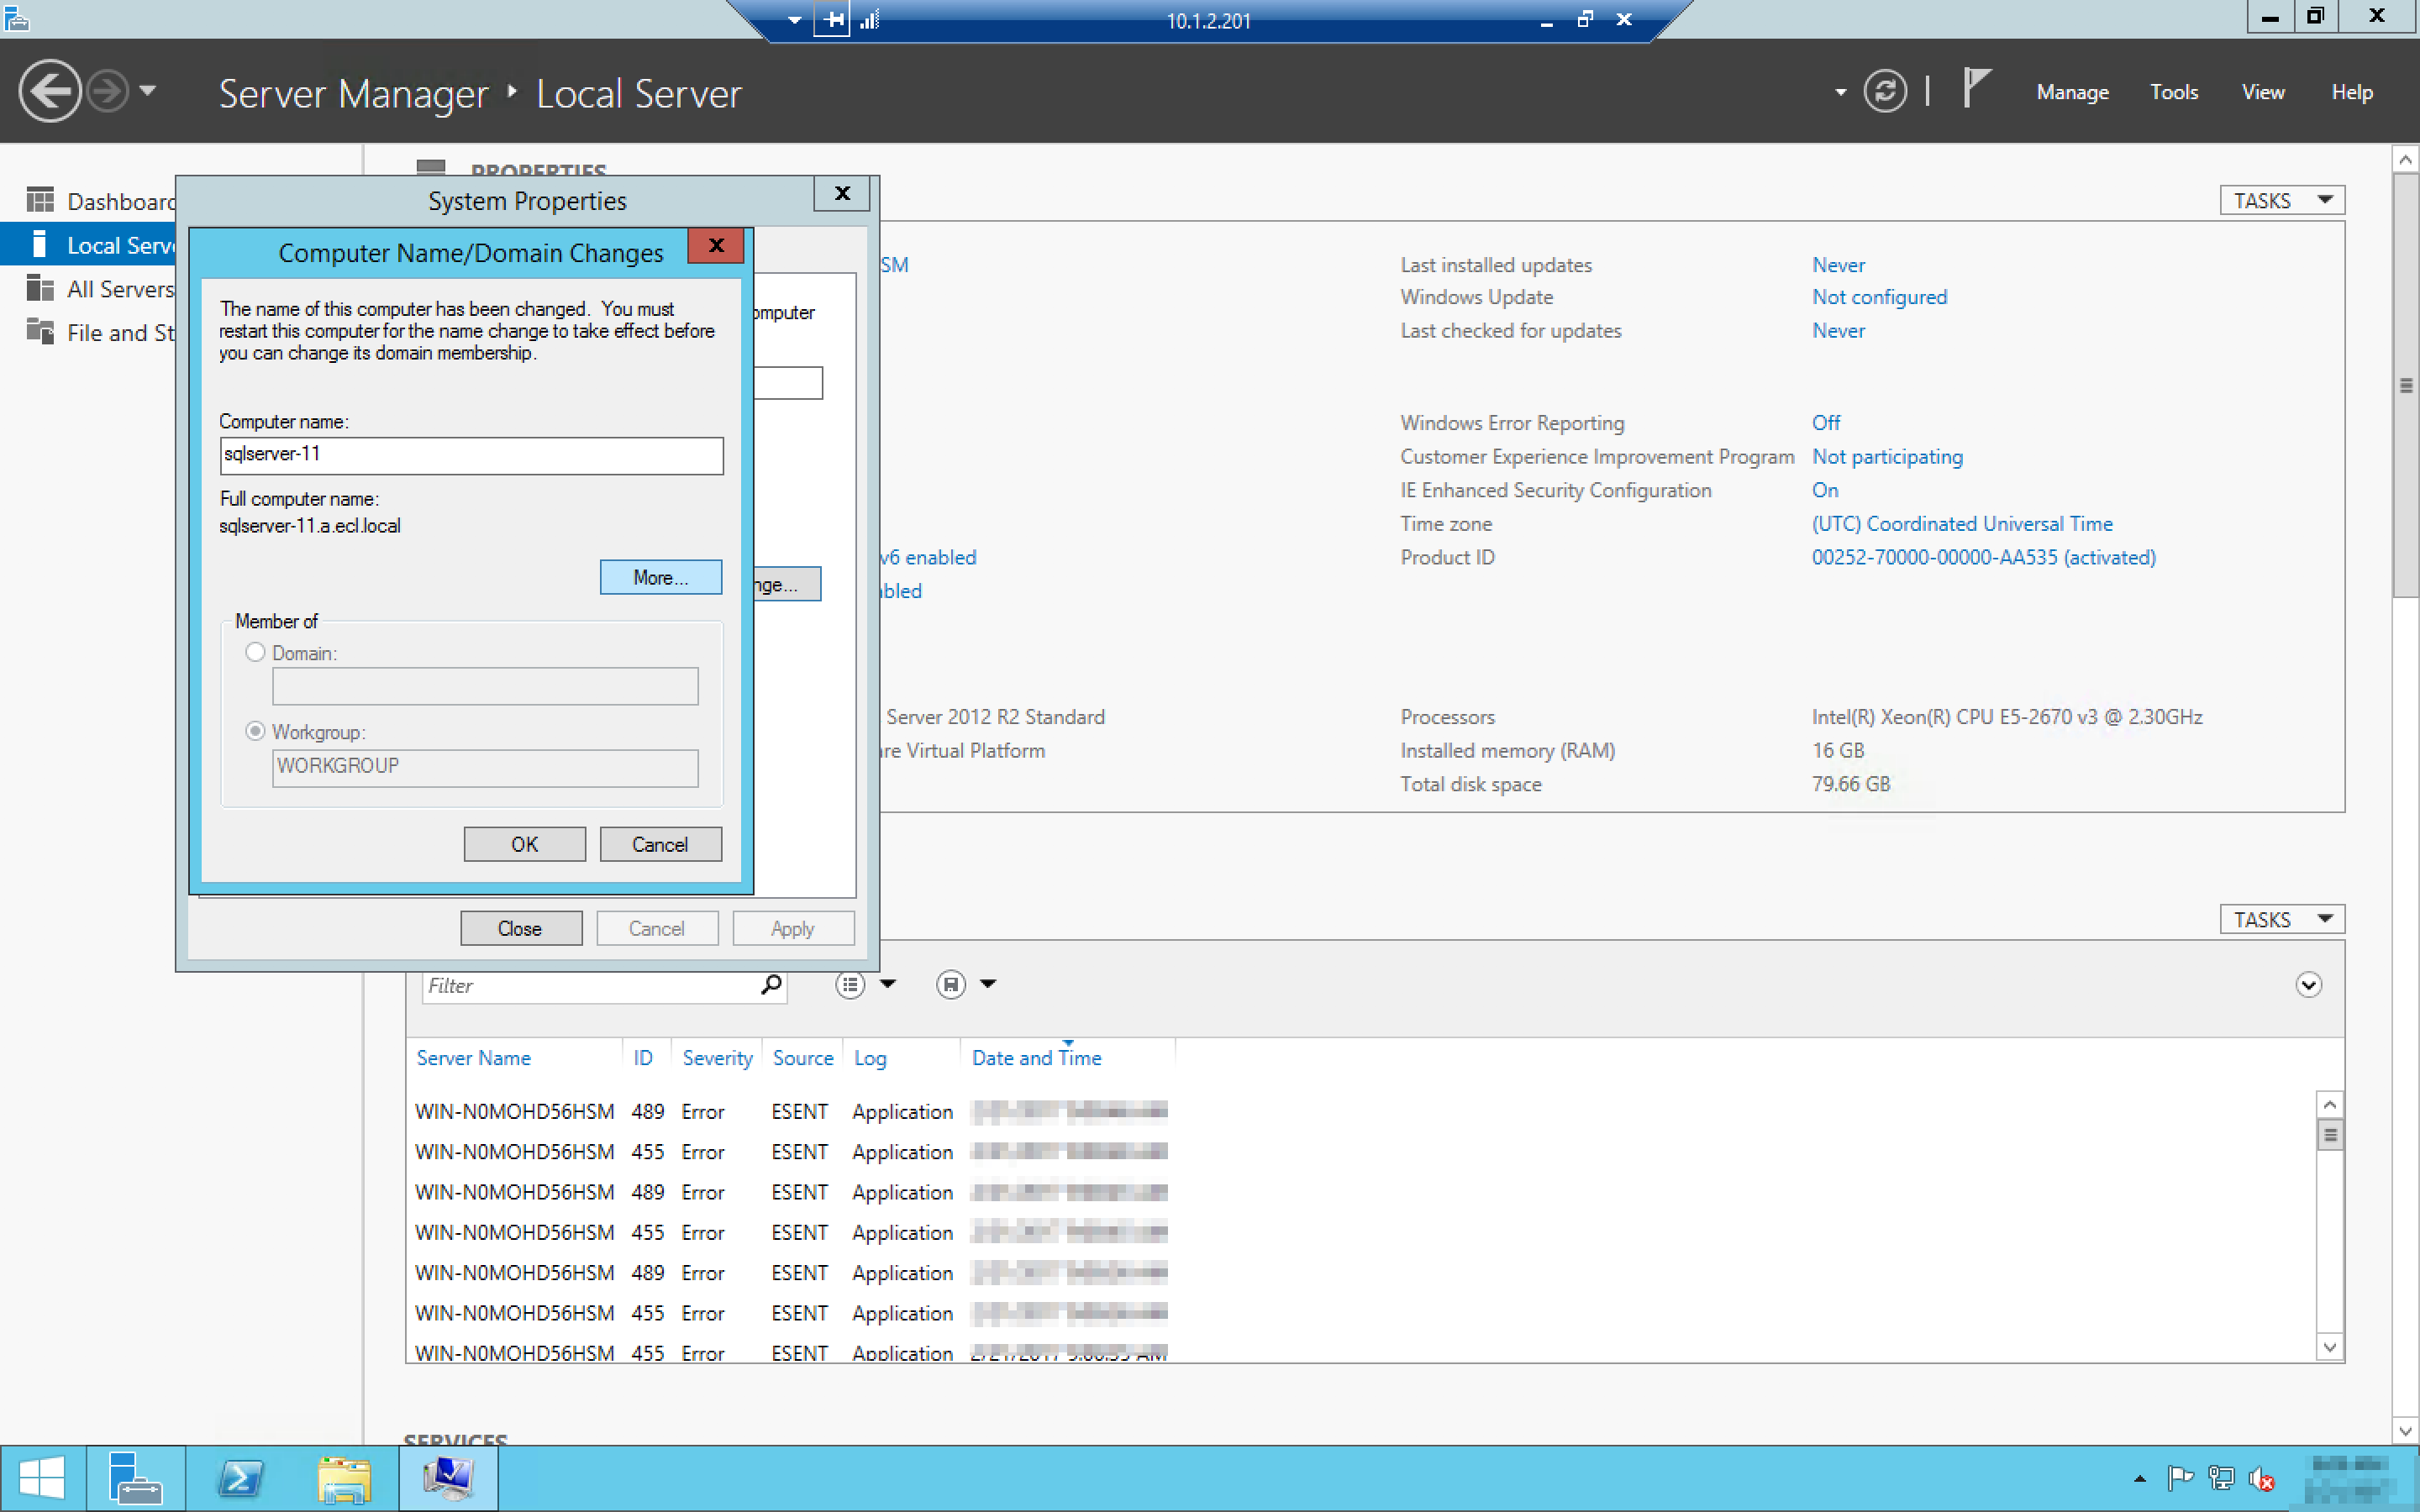Click the More... button
The width and height of the screenshot is (2420, 1512).
(660, 577)
